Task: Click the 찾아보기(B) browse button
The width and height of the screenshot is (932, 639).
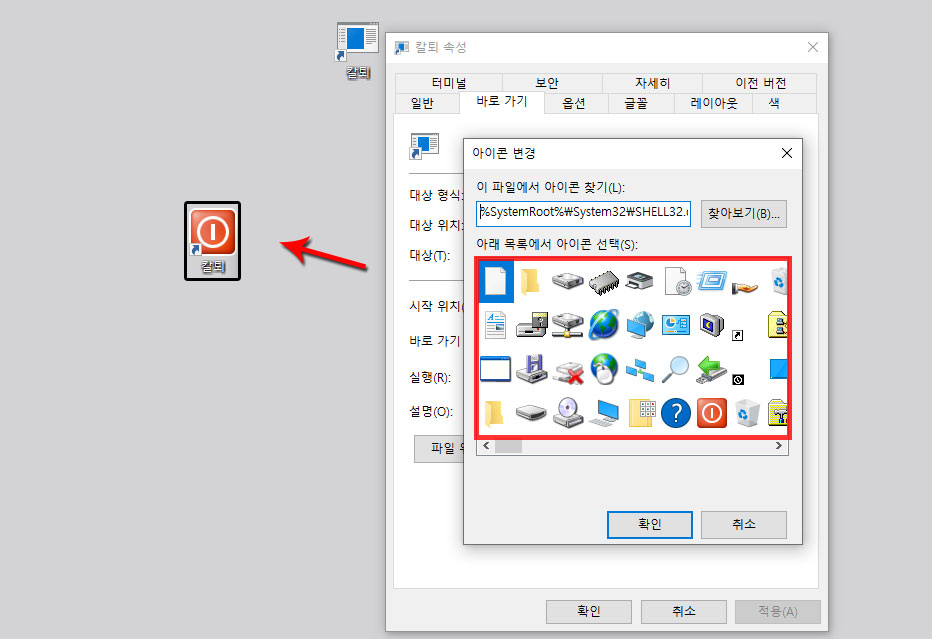Action: point(745,213)
